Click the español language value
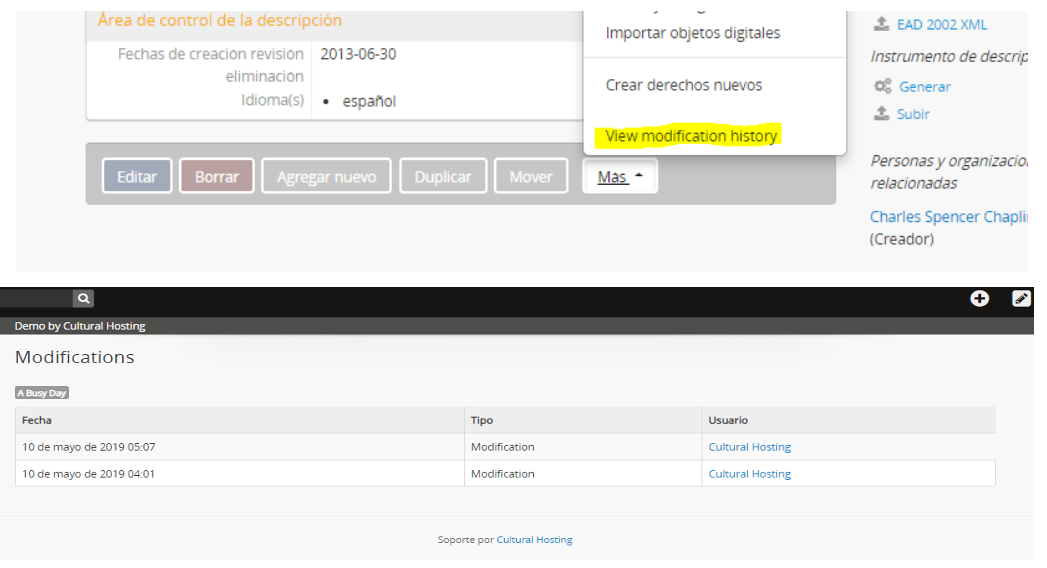The image size is (1047, 568). (x=369, y=101)
